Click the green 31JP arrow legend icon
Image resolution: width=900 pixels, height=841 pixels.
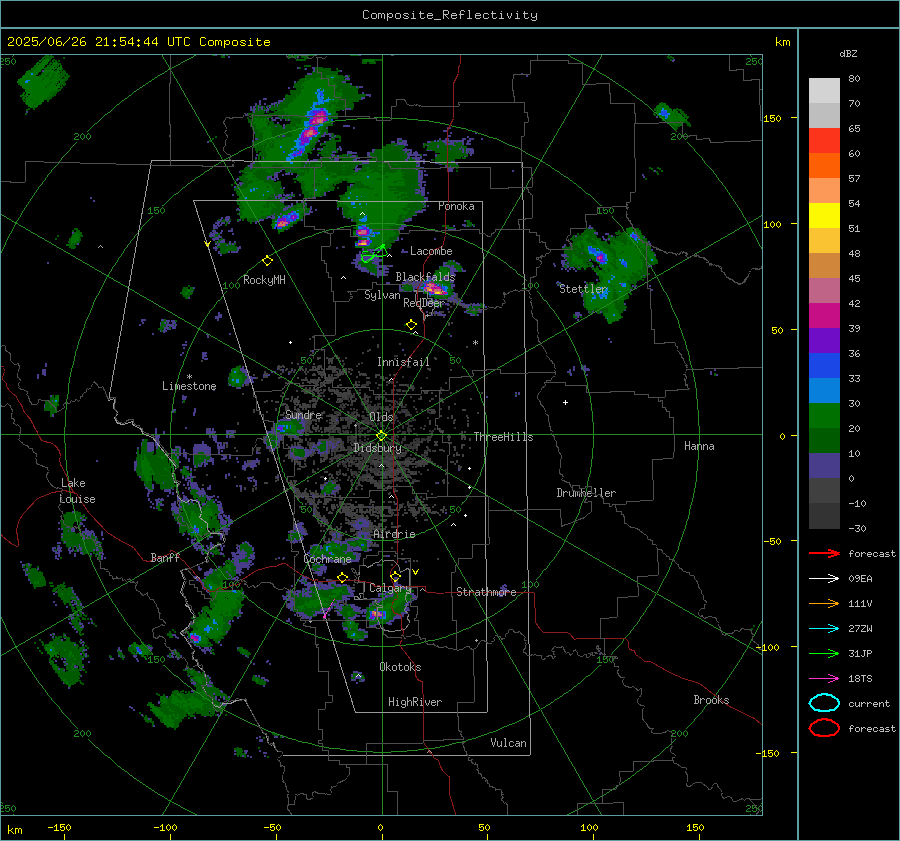[824, 653]
